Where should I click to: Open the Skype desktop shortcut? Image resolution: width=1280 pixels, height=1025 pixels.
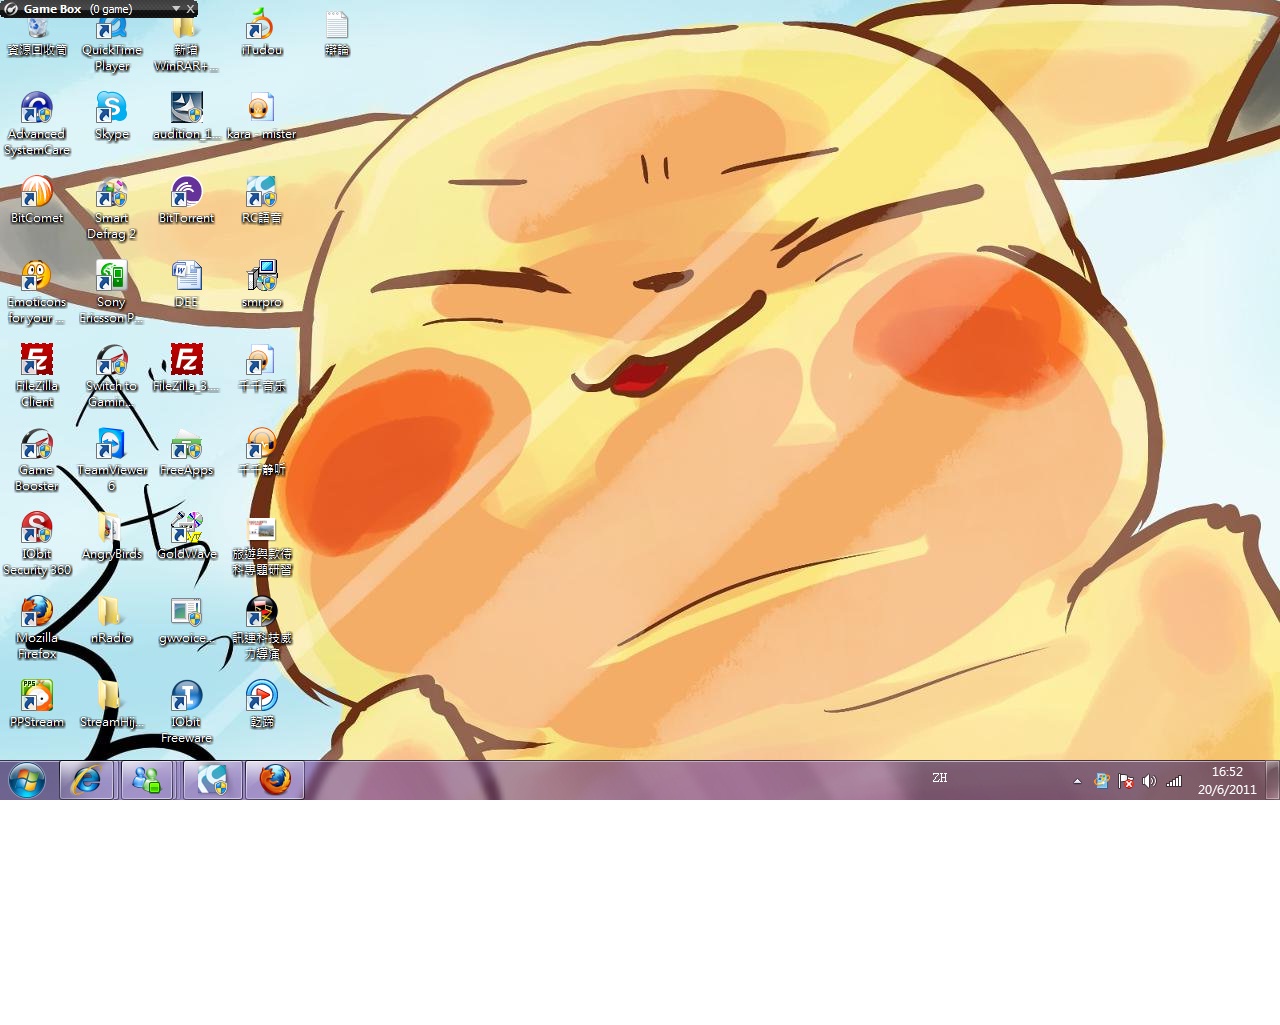click(x=111, y=108)
